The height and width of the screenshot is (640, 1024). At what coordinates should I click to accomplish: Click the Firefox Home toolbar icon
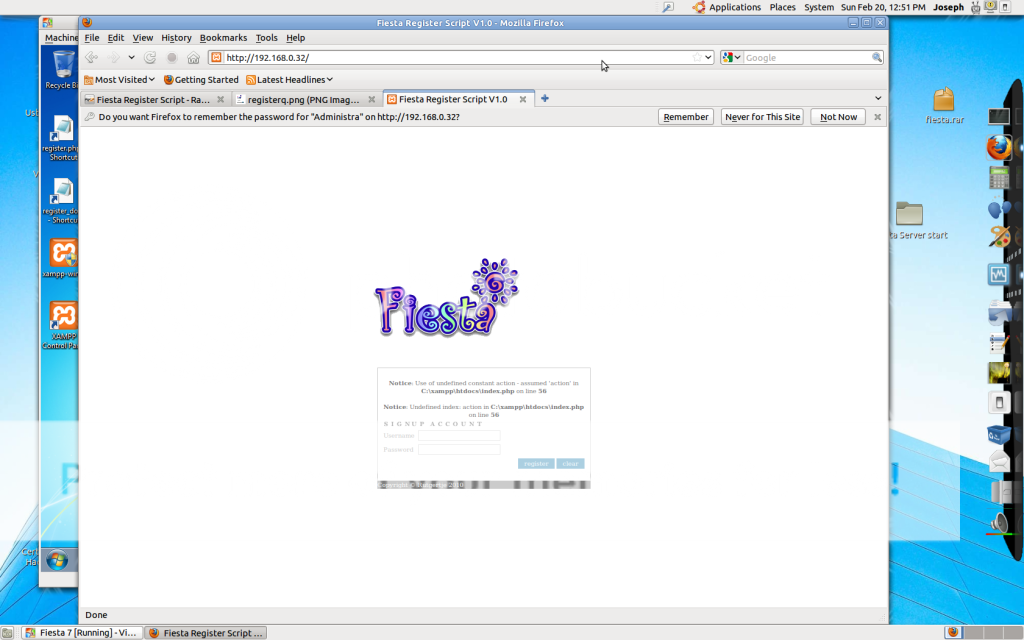pos(193,58)
